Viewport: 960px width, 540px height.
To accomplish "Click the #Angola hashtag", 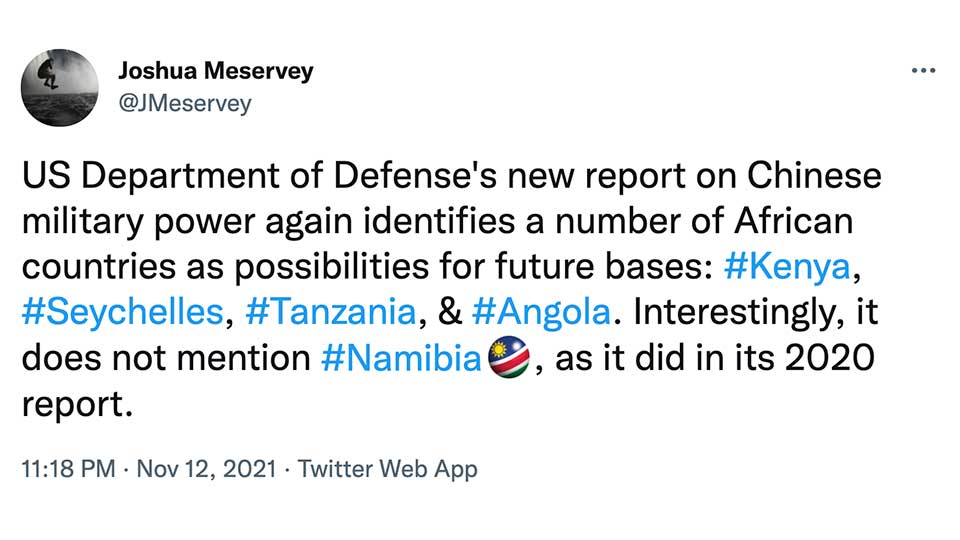I will click(x=541, y=313).
